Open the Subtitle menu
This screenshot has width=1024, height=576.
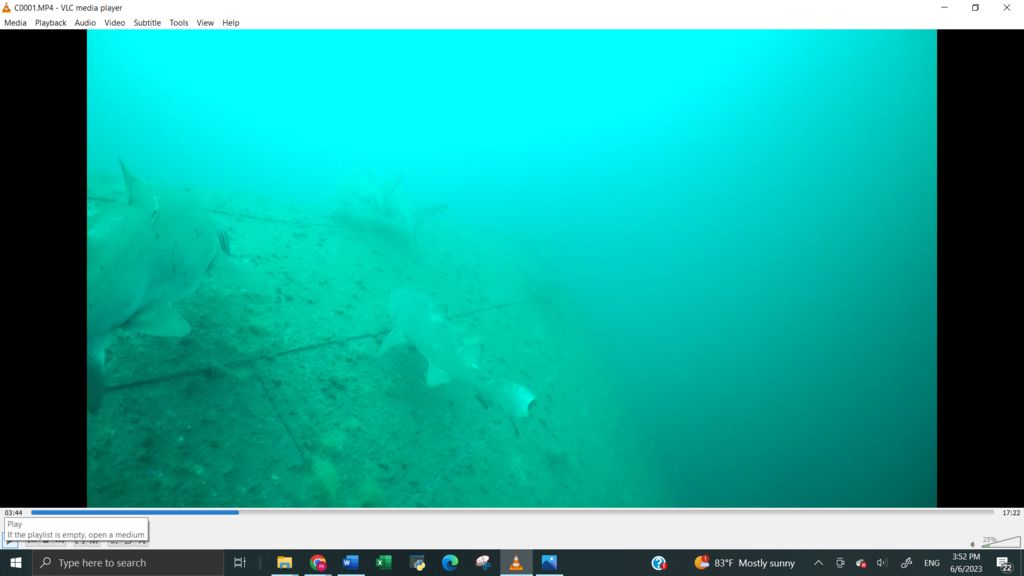click(147, 22)
